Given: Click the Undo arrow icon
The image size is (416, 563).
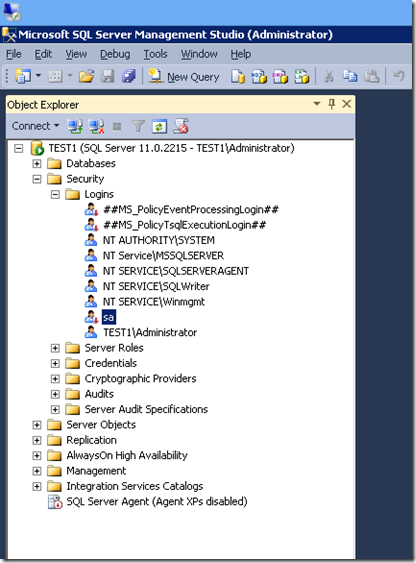Looking at the screenshot, I should click(399, 76).
